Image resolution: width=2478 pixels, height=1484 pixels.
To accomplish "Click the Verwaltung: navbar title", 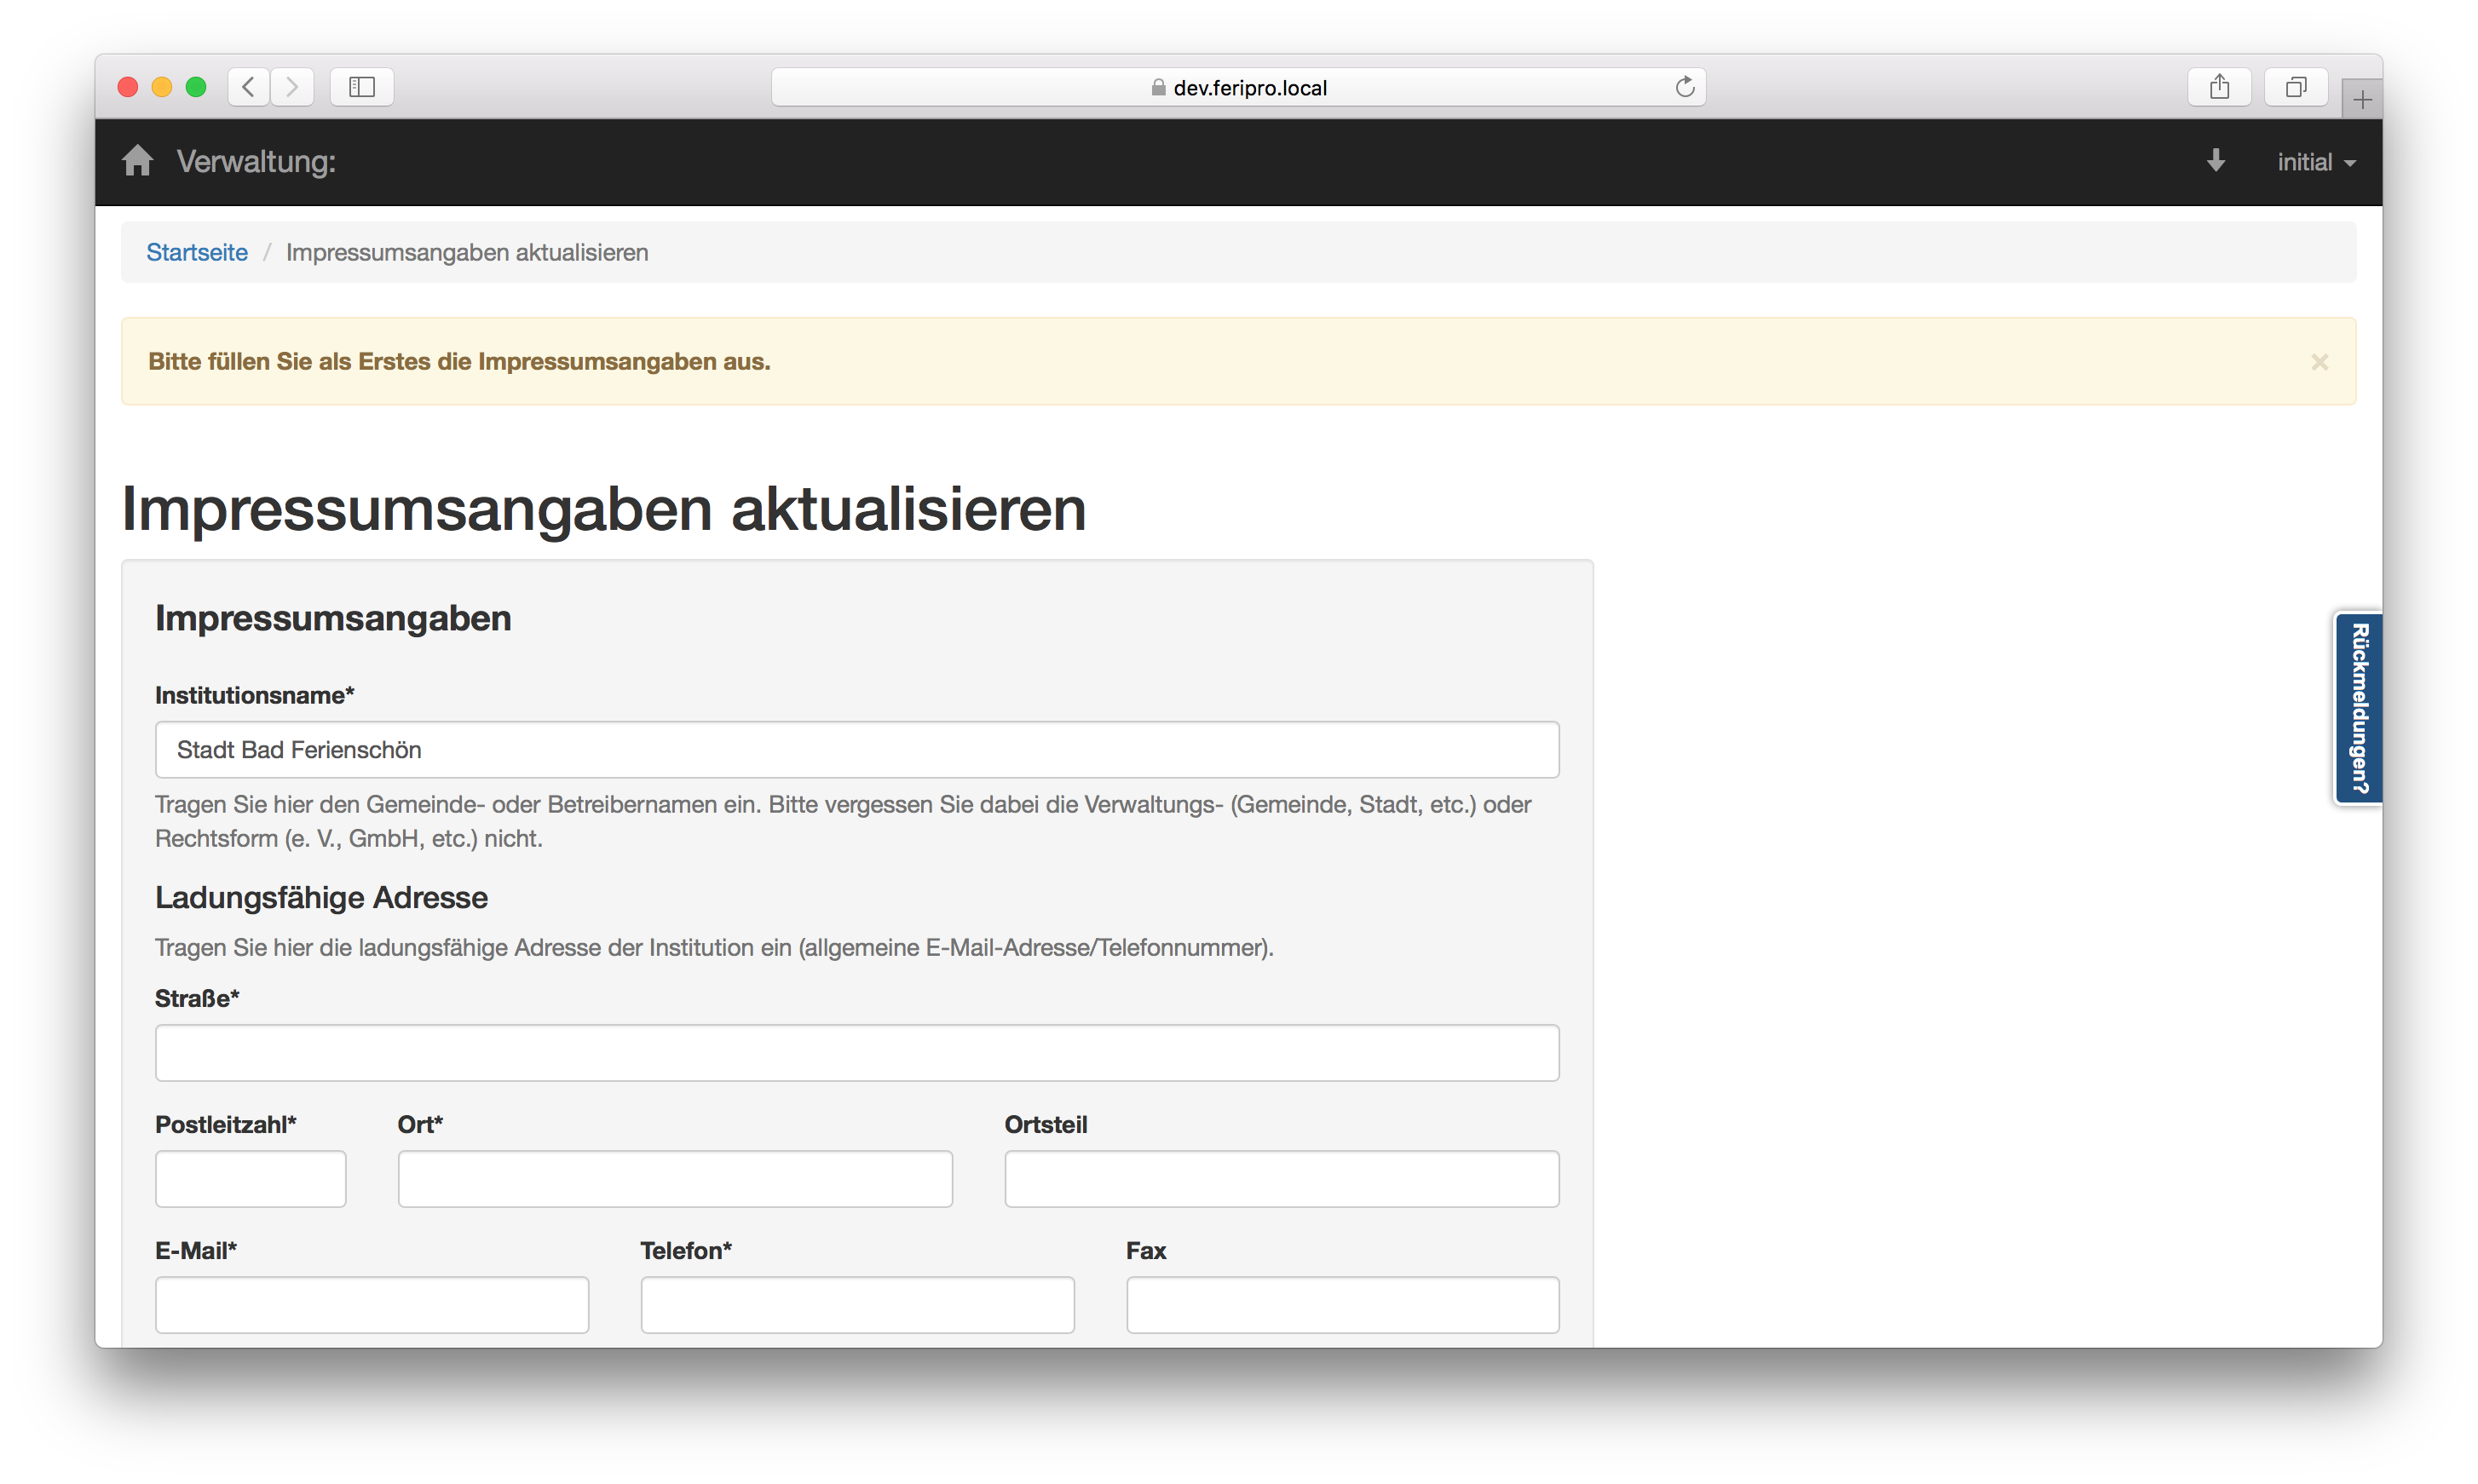I will pyautogui.click(x=256, y=161).
